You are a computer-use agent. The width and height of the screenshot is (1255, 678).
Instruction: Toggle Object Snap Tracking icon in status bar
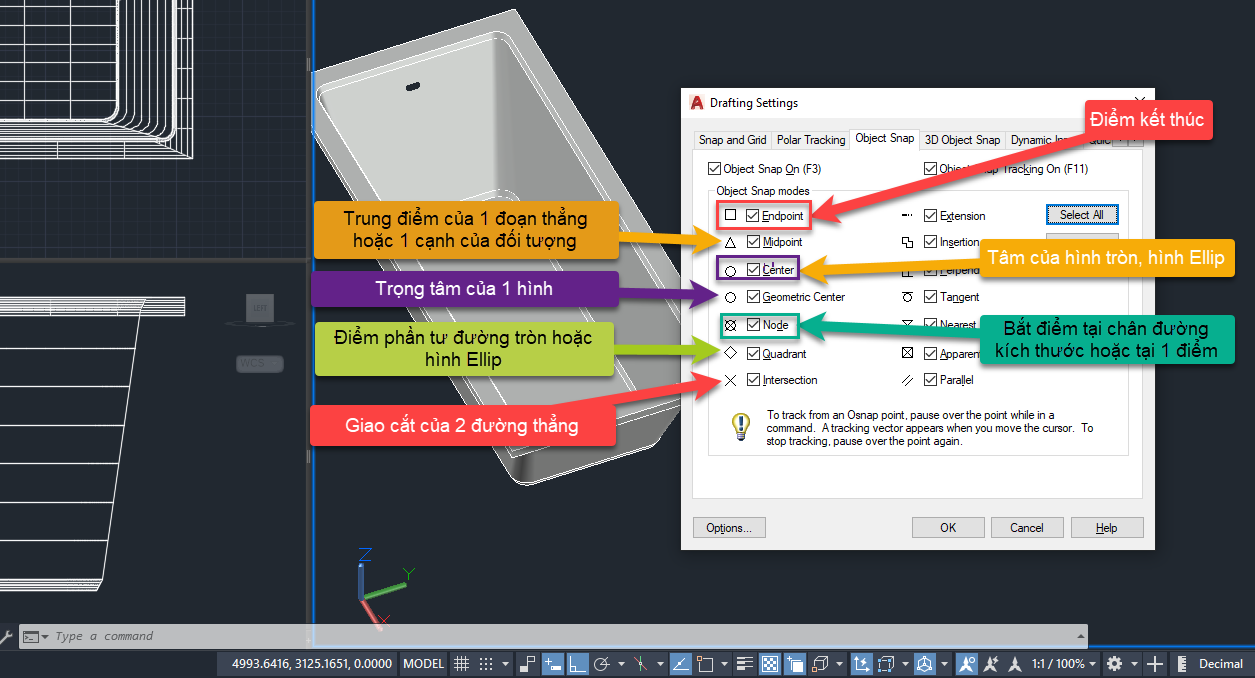coord(681,663)
